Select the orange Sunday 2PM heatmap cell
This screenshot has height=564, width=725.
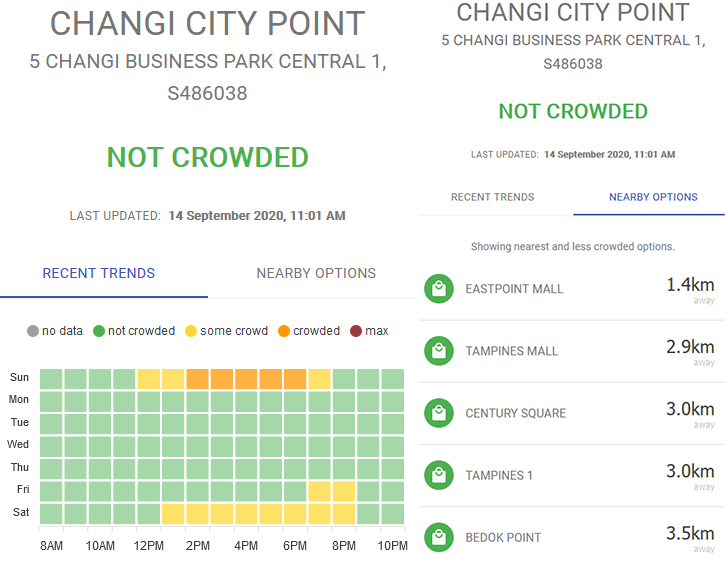pos(197,379)
